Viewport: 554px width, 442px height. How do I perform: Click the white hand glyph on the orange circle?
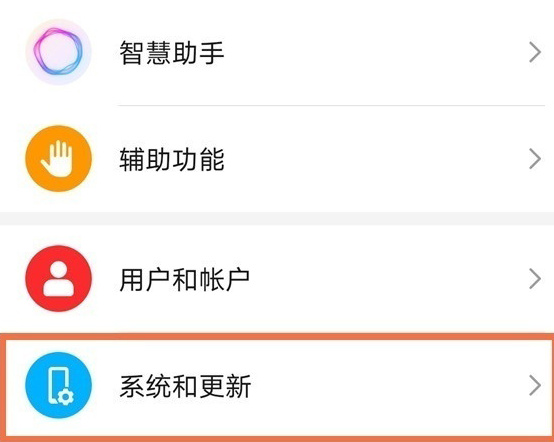[x=57, y=159]
